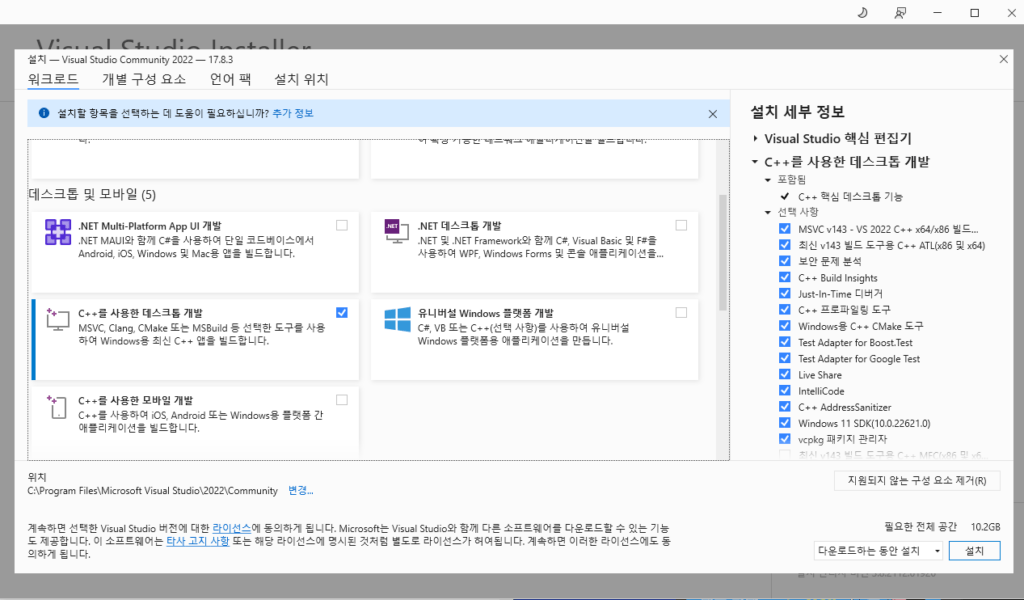The height and width of the screenshot is (600, 1024).
Task: Switch to the 워크로드 tab
Action: pyautogui.click(x=53, y=80)
